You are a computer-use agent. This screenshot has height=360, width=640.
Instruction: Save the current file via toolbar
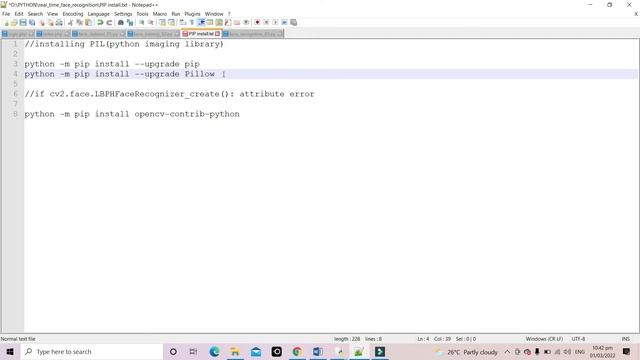[x=23, y=22]
